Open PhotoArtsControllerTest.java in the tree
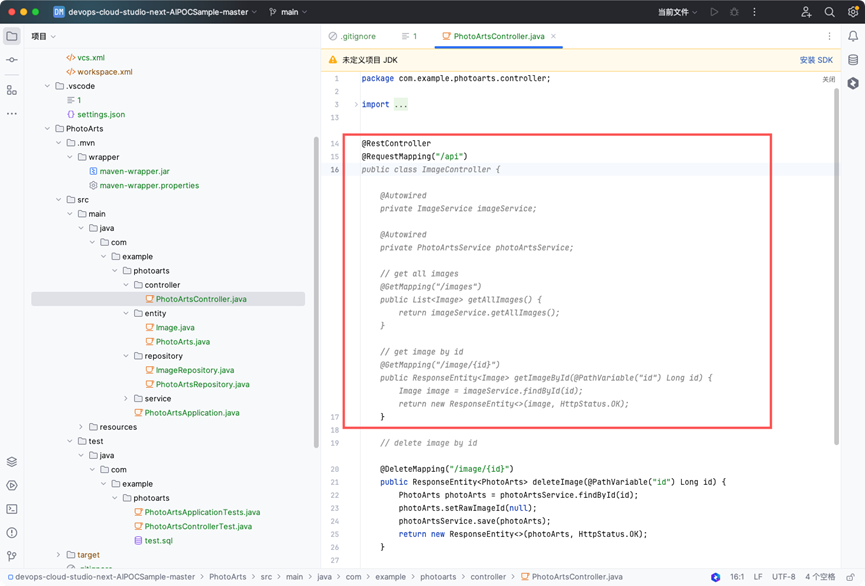Screen dimensions: 865x586 (x=193, y=526)
